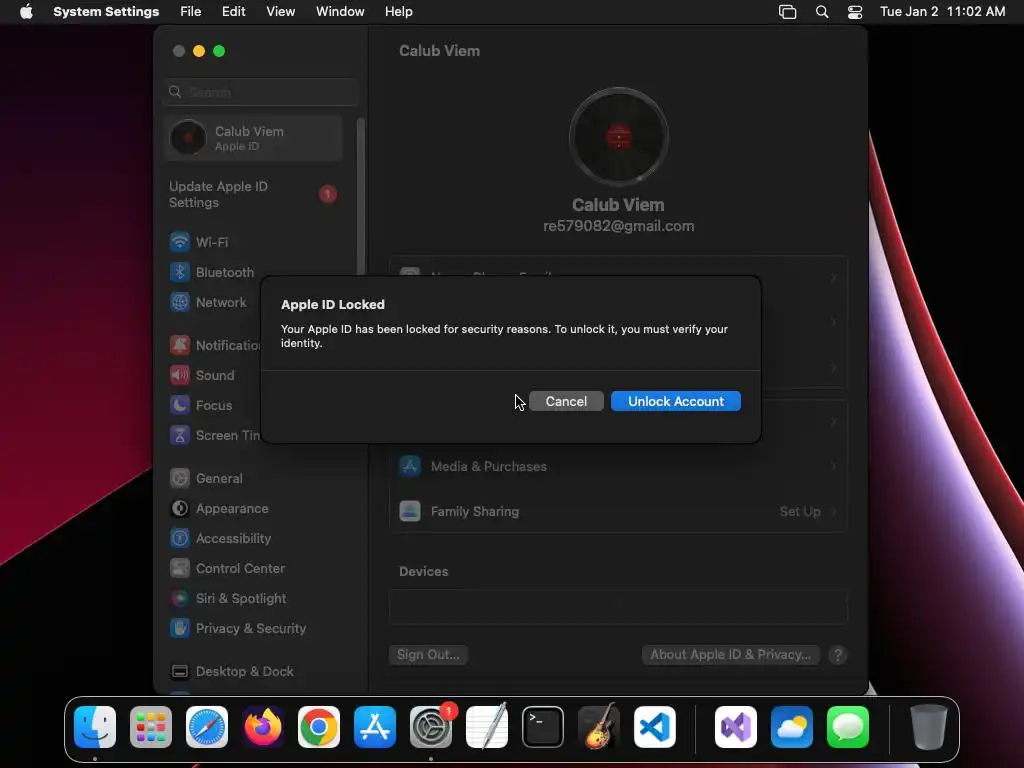This screenshot has width=1024, height=768.
Task: Select the Wi-Fi icon in sidebar
Action: 180,242
